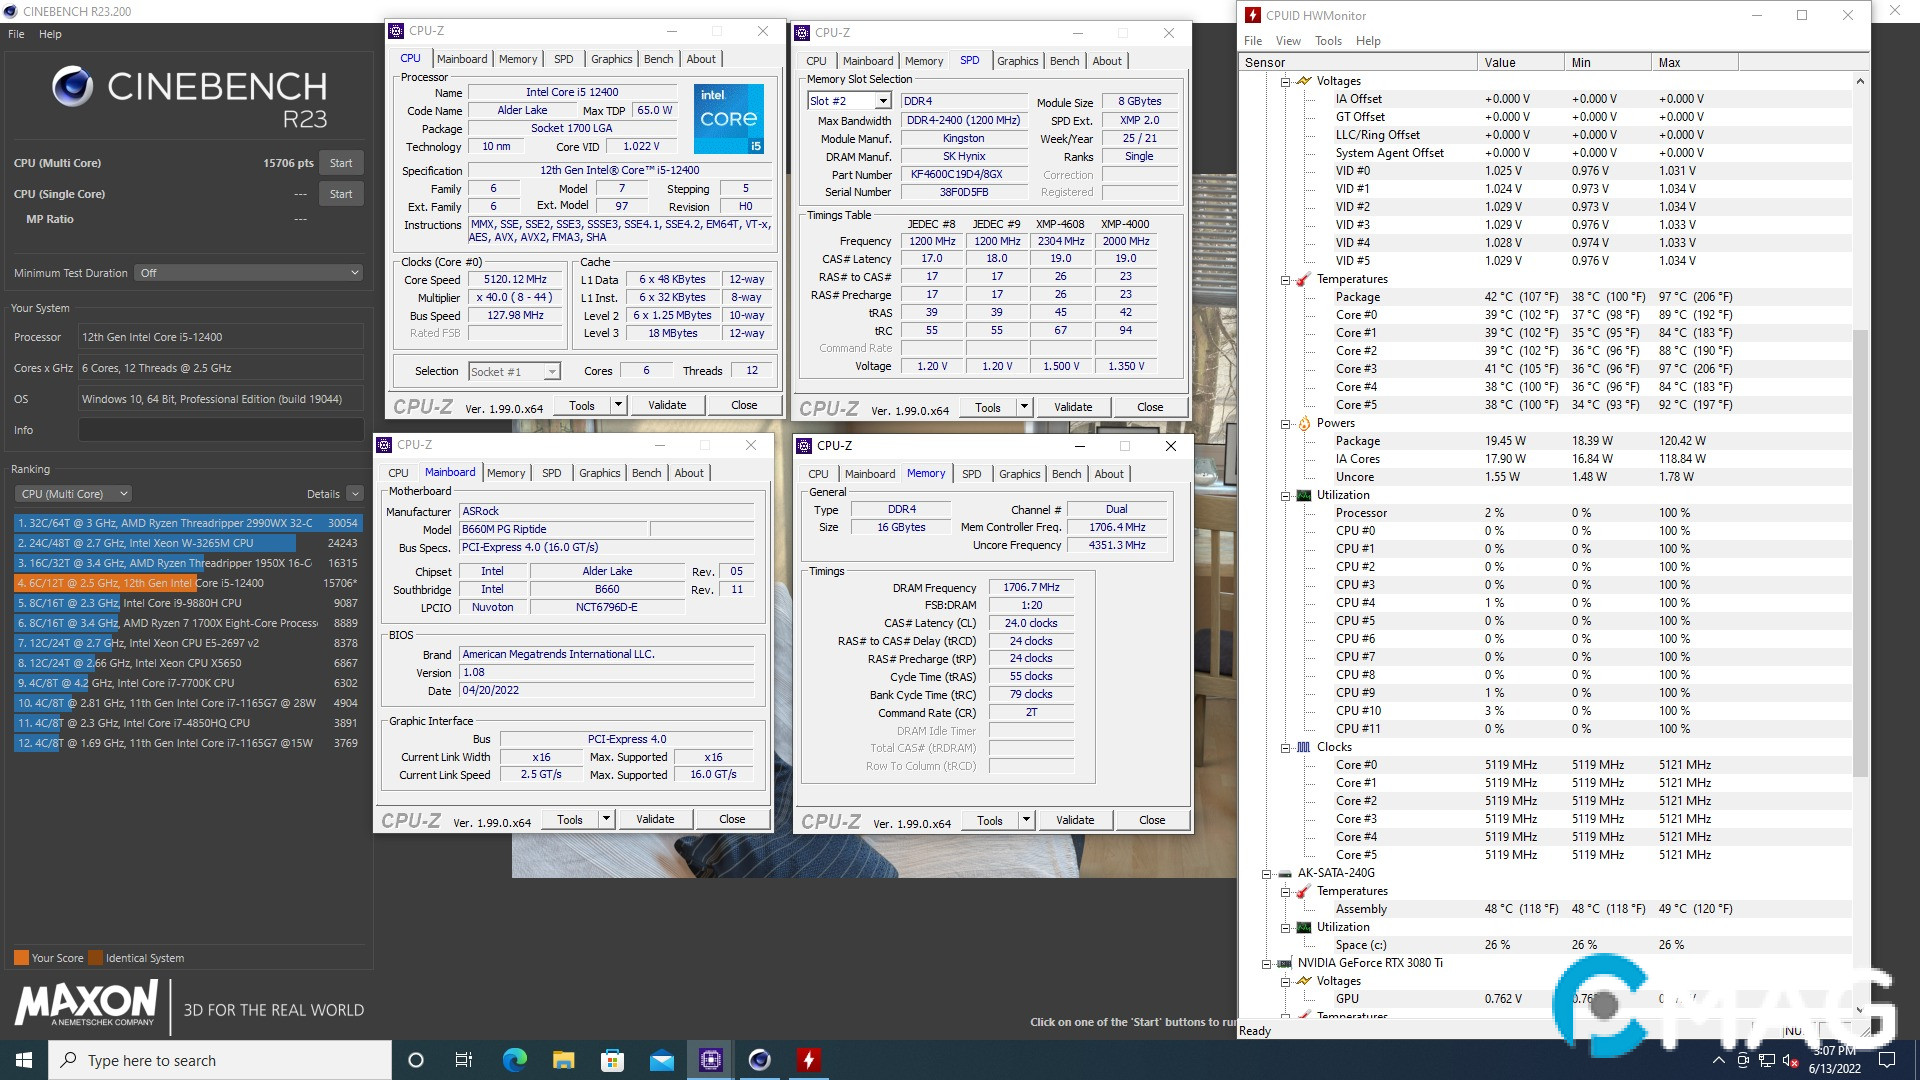Switch to the Bench tab in the CPU-Z CPU window
Viewport: 1920px width, 1080px height.
(658, 59)
